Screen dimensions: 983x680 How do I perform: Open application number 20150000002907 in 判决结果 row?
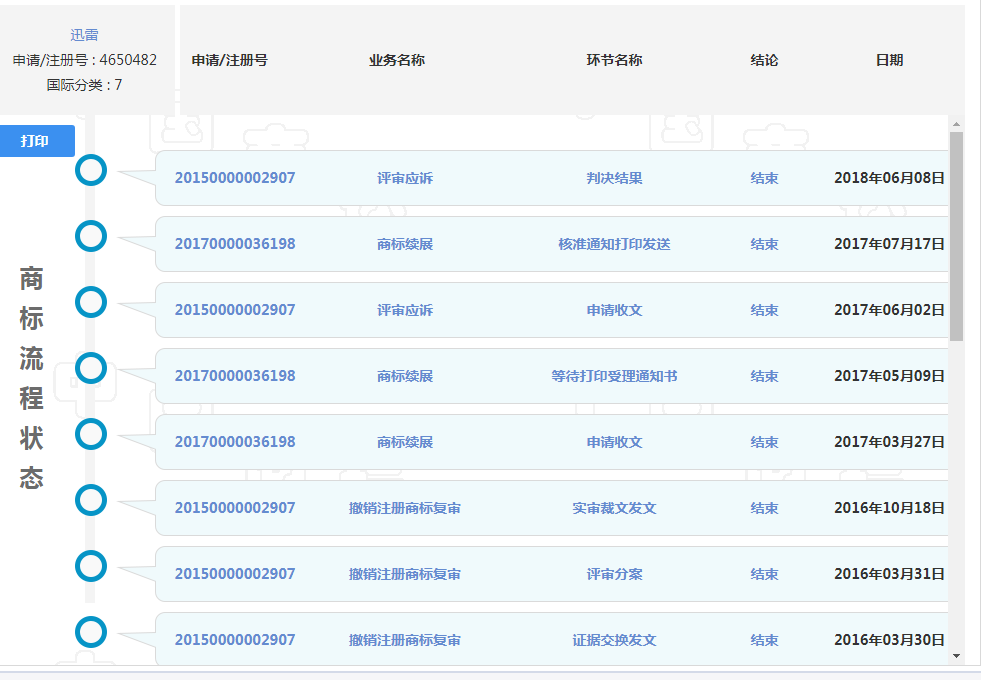click(x=235, y=177)
